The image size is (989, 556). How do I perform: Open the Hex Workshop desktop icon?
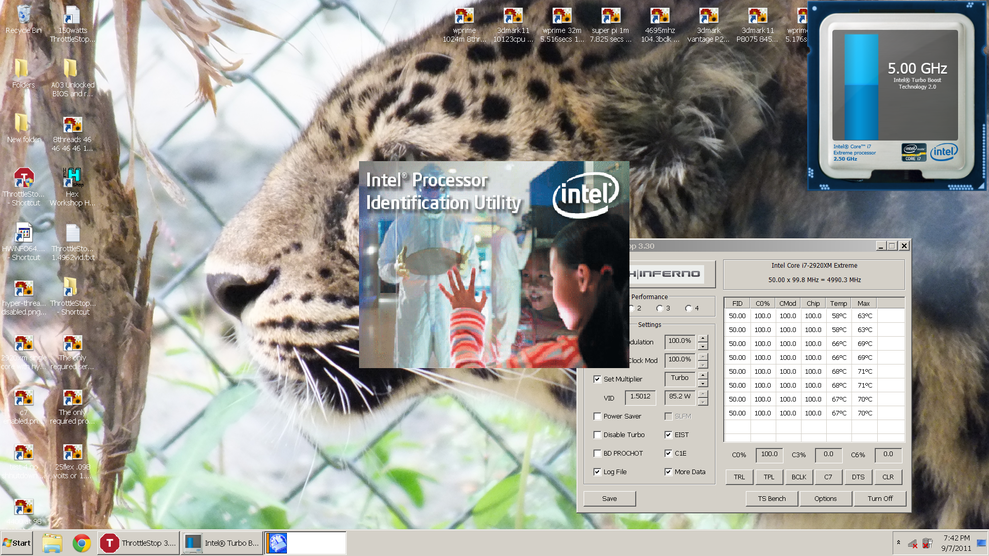[73, 187]
